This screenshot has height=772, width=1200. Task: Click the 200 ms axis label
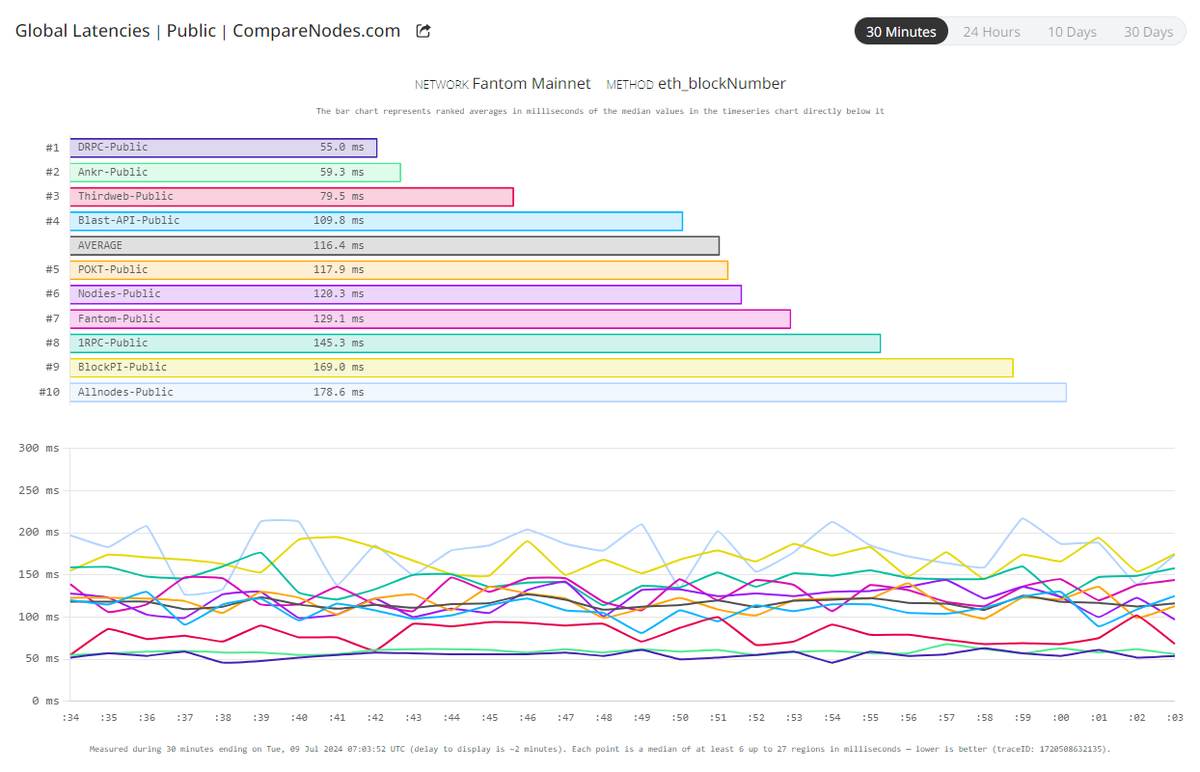(x=40, y=532)
